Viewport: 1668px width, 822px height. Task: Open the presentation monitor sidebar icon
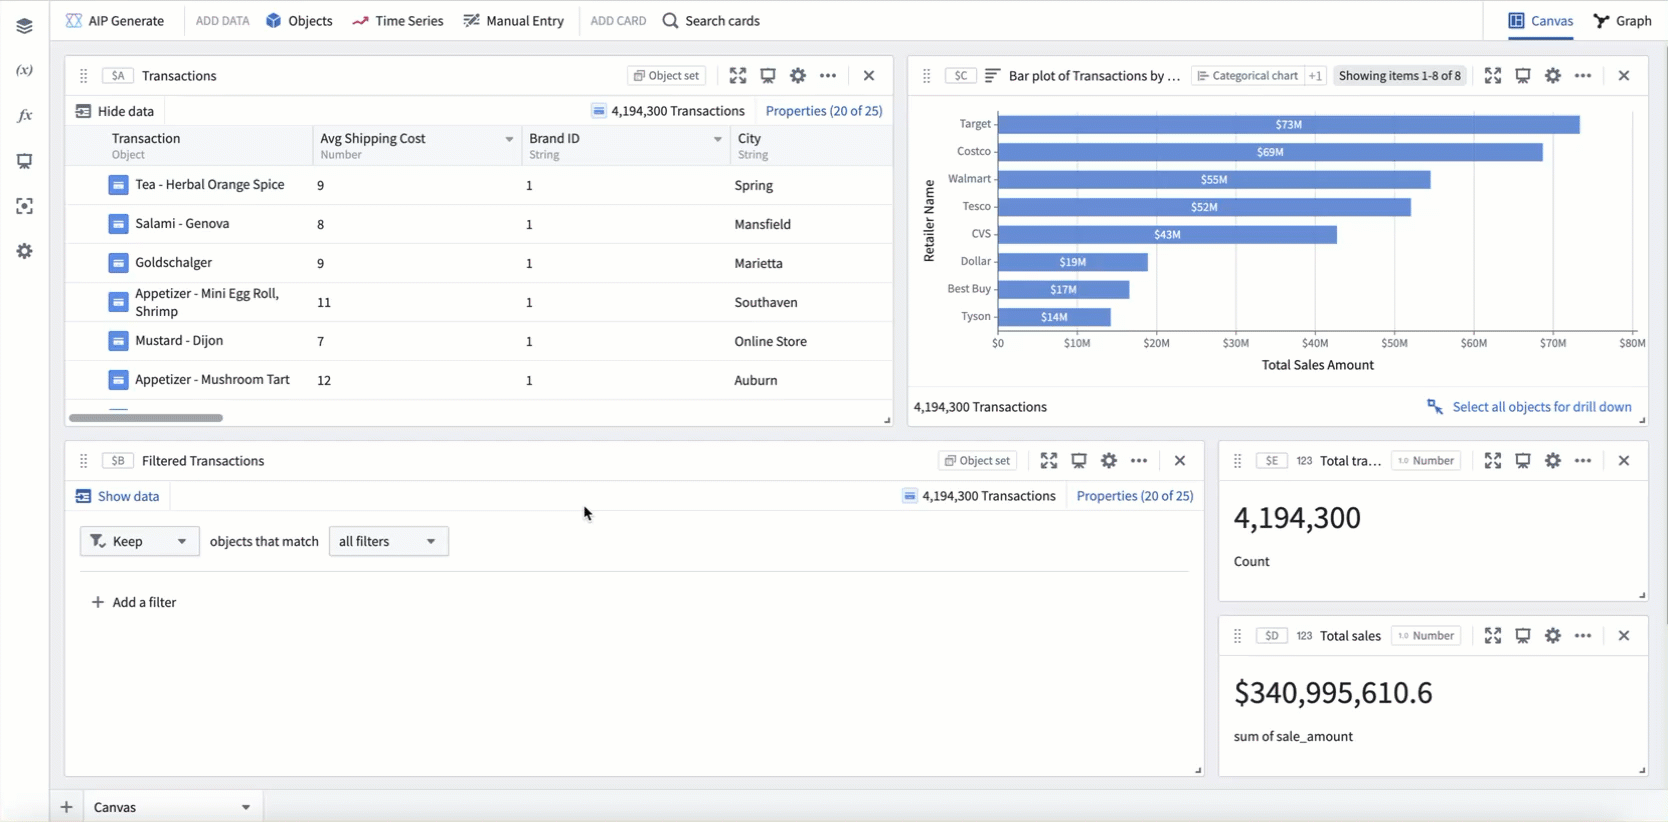click(24, 161)
